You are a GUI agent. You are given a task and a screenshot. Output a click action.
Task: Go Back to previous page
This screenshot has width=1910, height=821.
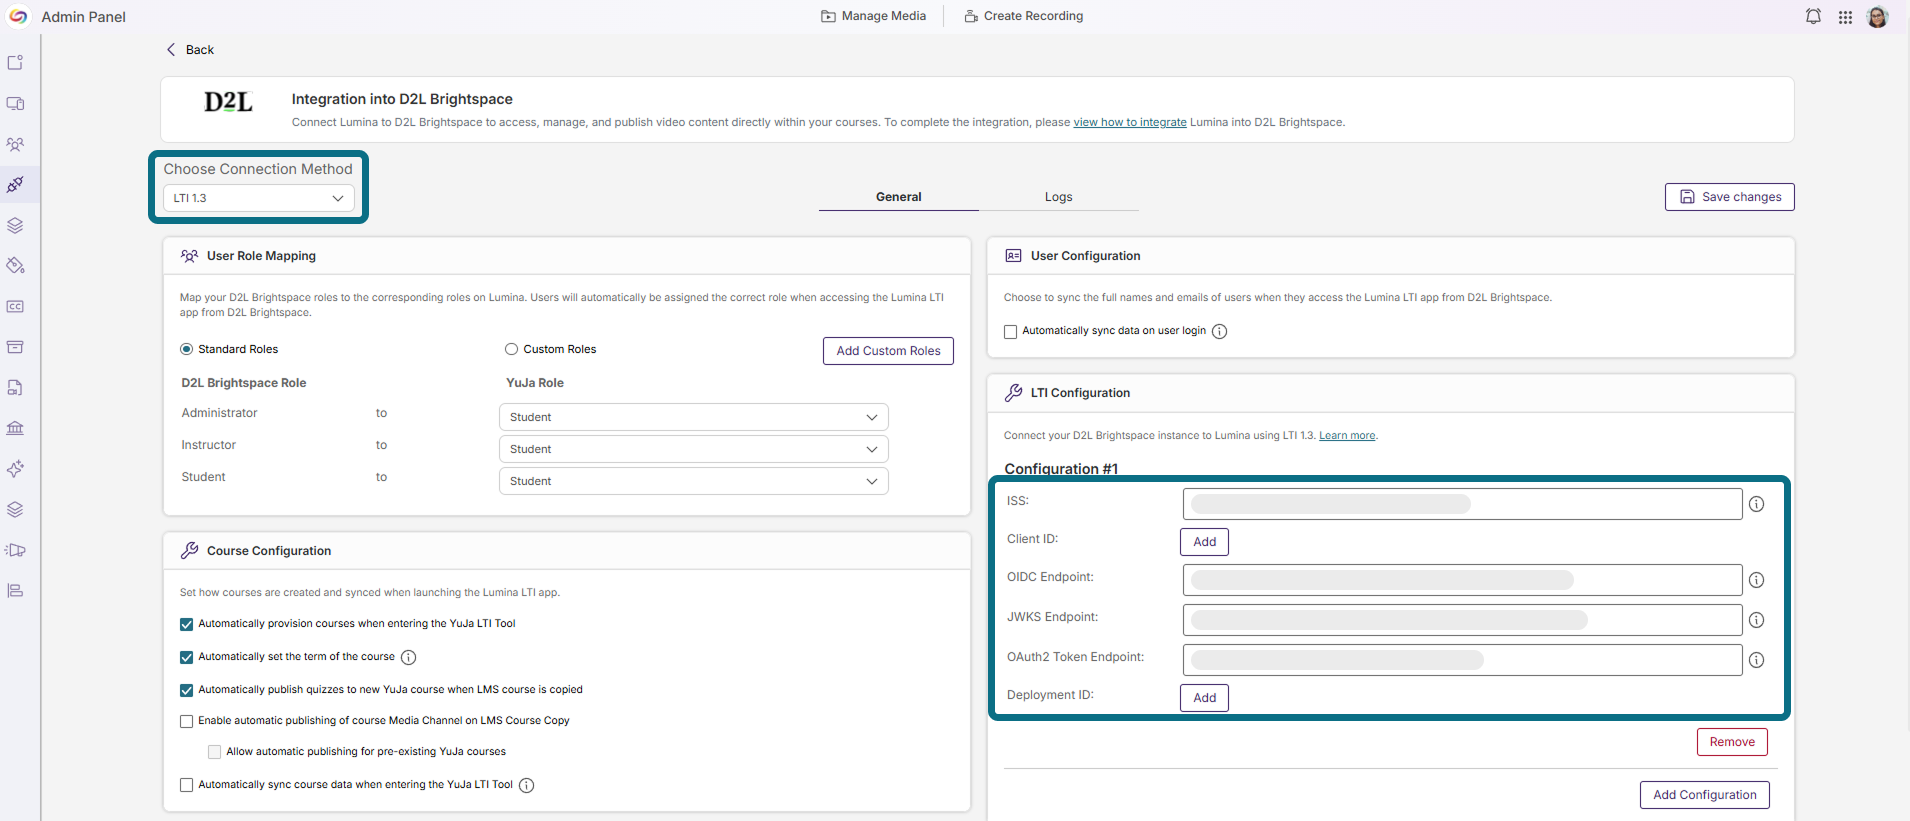pyautogui.click(x=190, y=50)
